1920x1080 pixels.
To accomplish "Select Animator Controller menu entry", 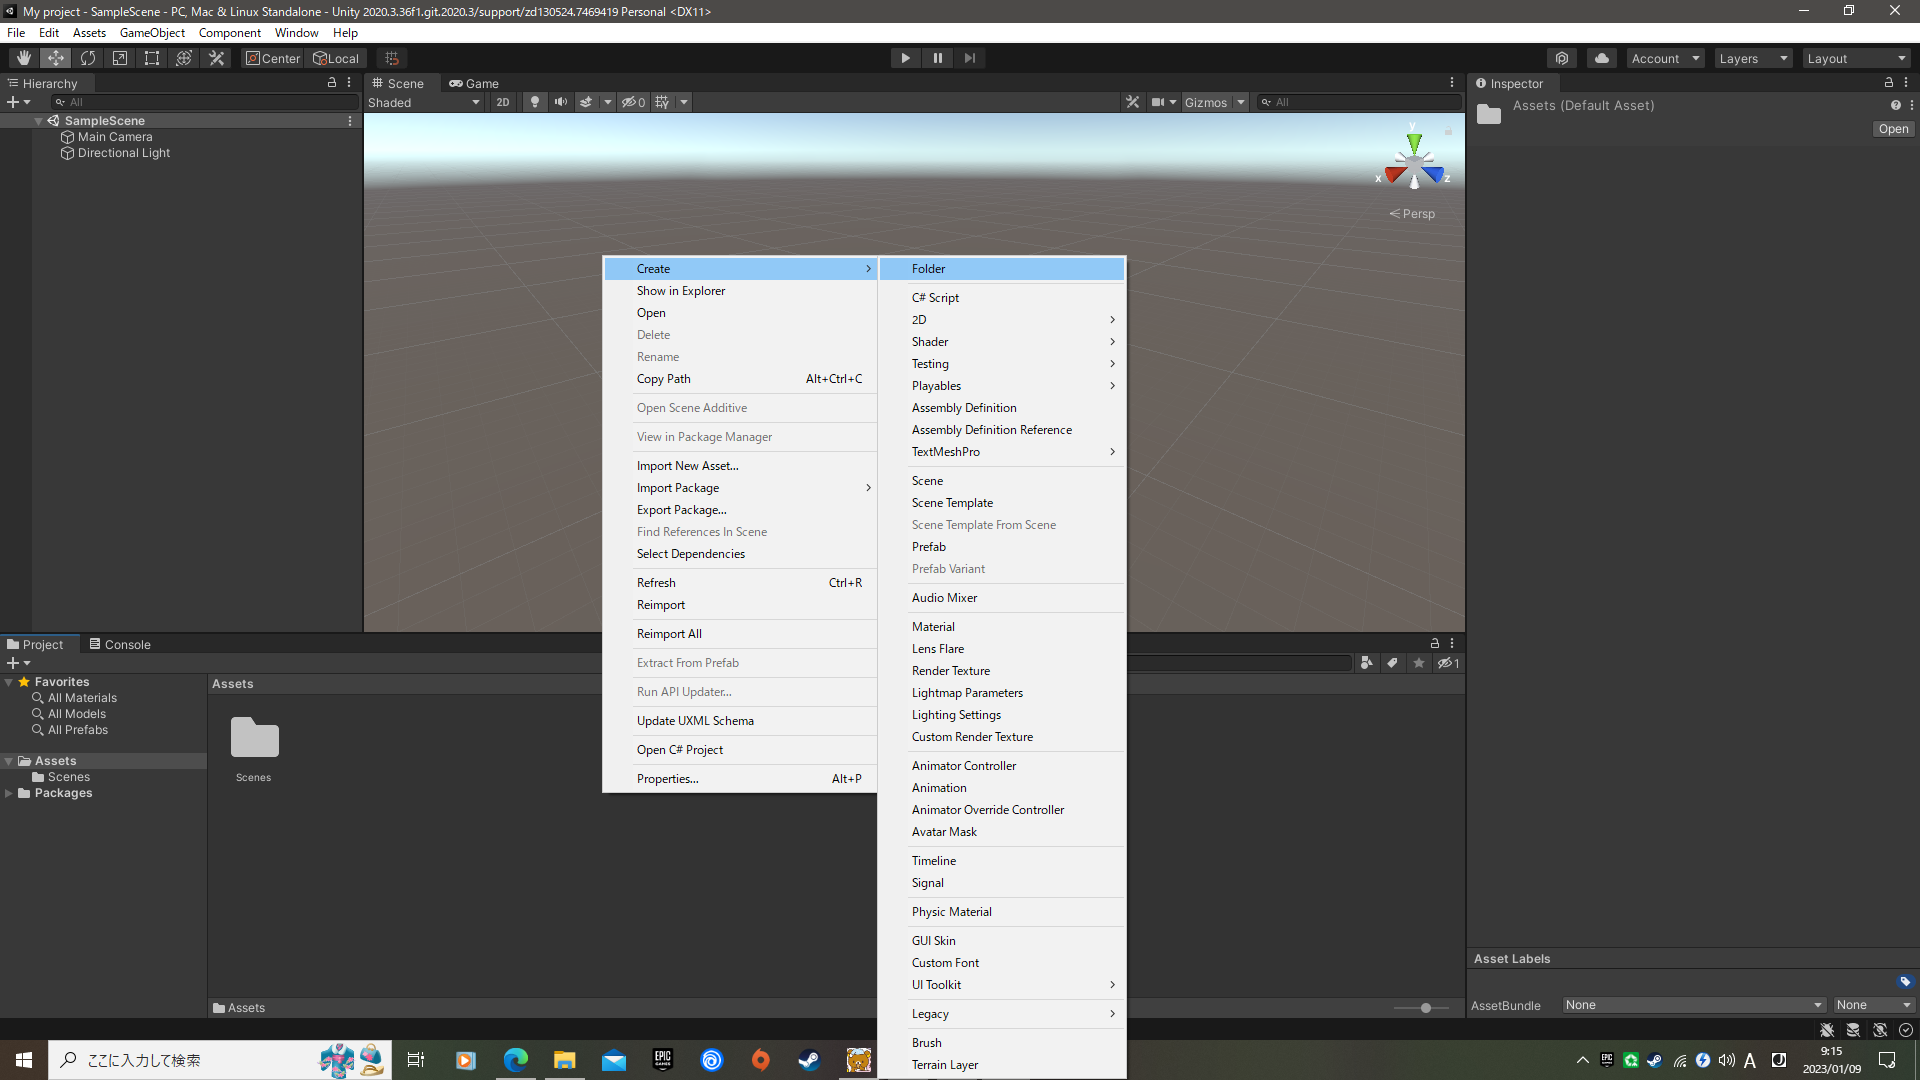I will point(1002,766).
